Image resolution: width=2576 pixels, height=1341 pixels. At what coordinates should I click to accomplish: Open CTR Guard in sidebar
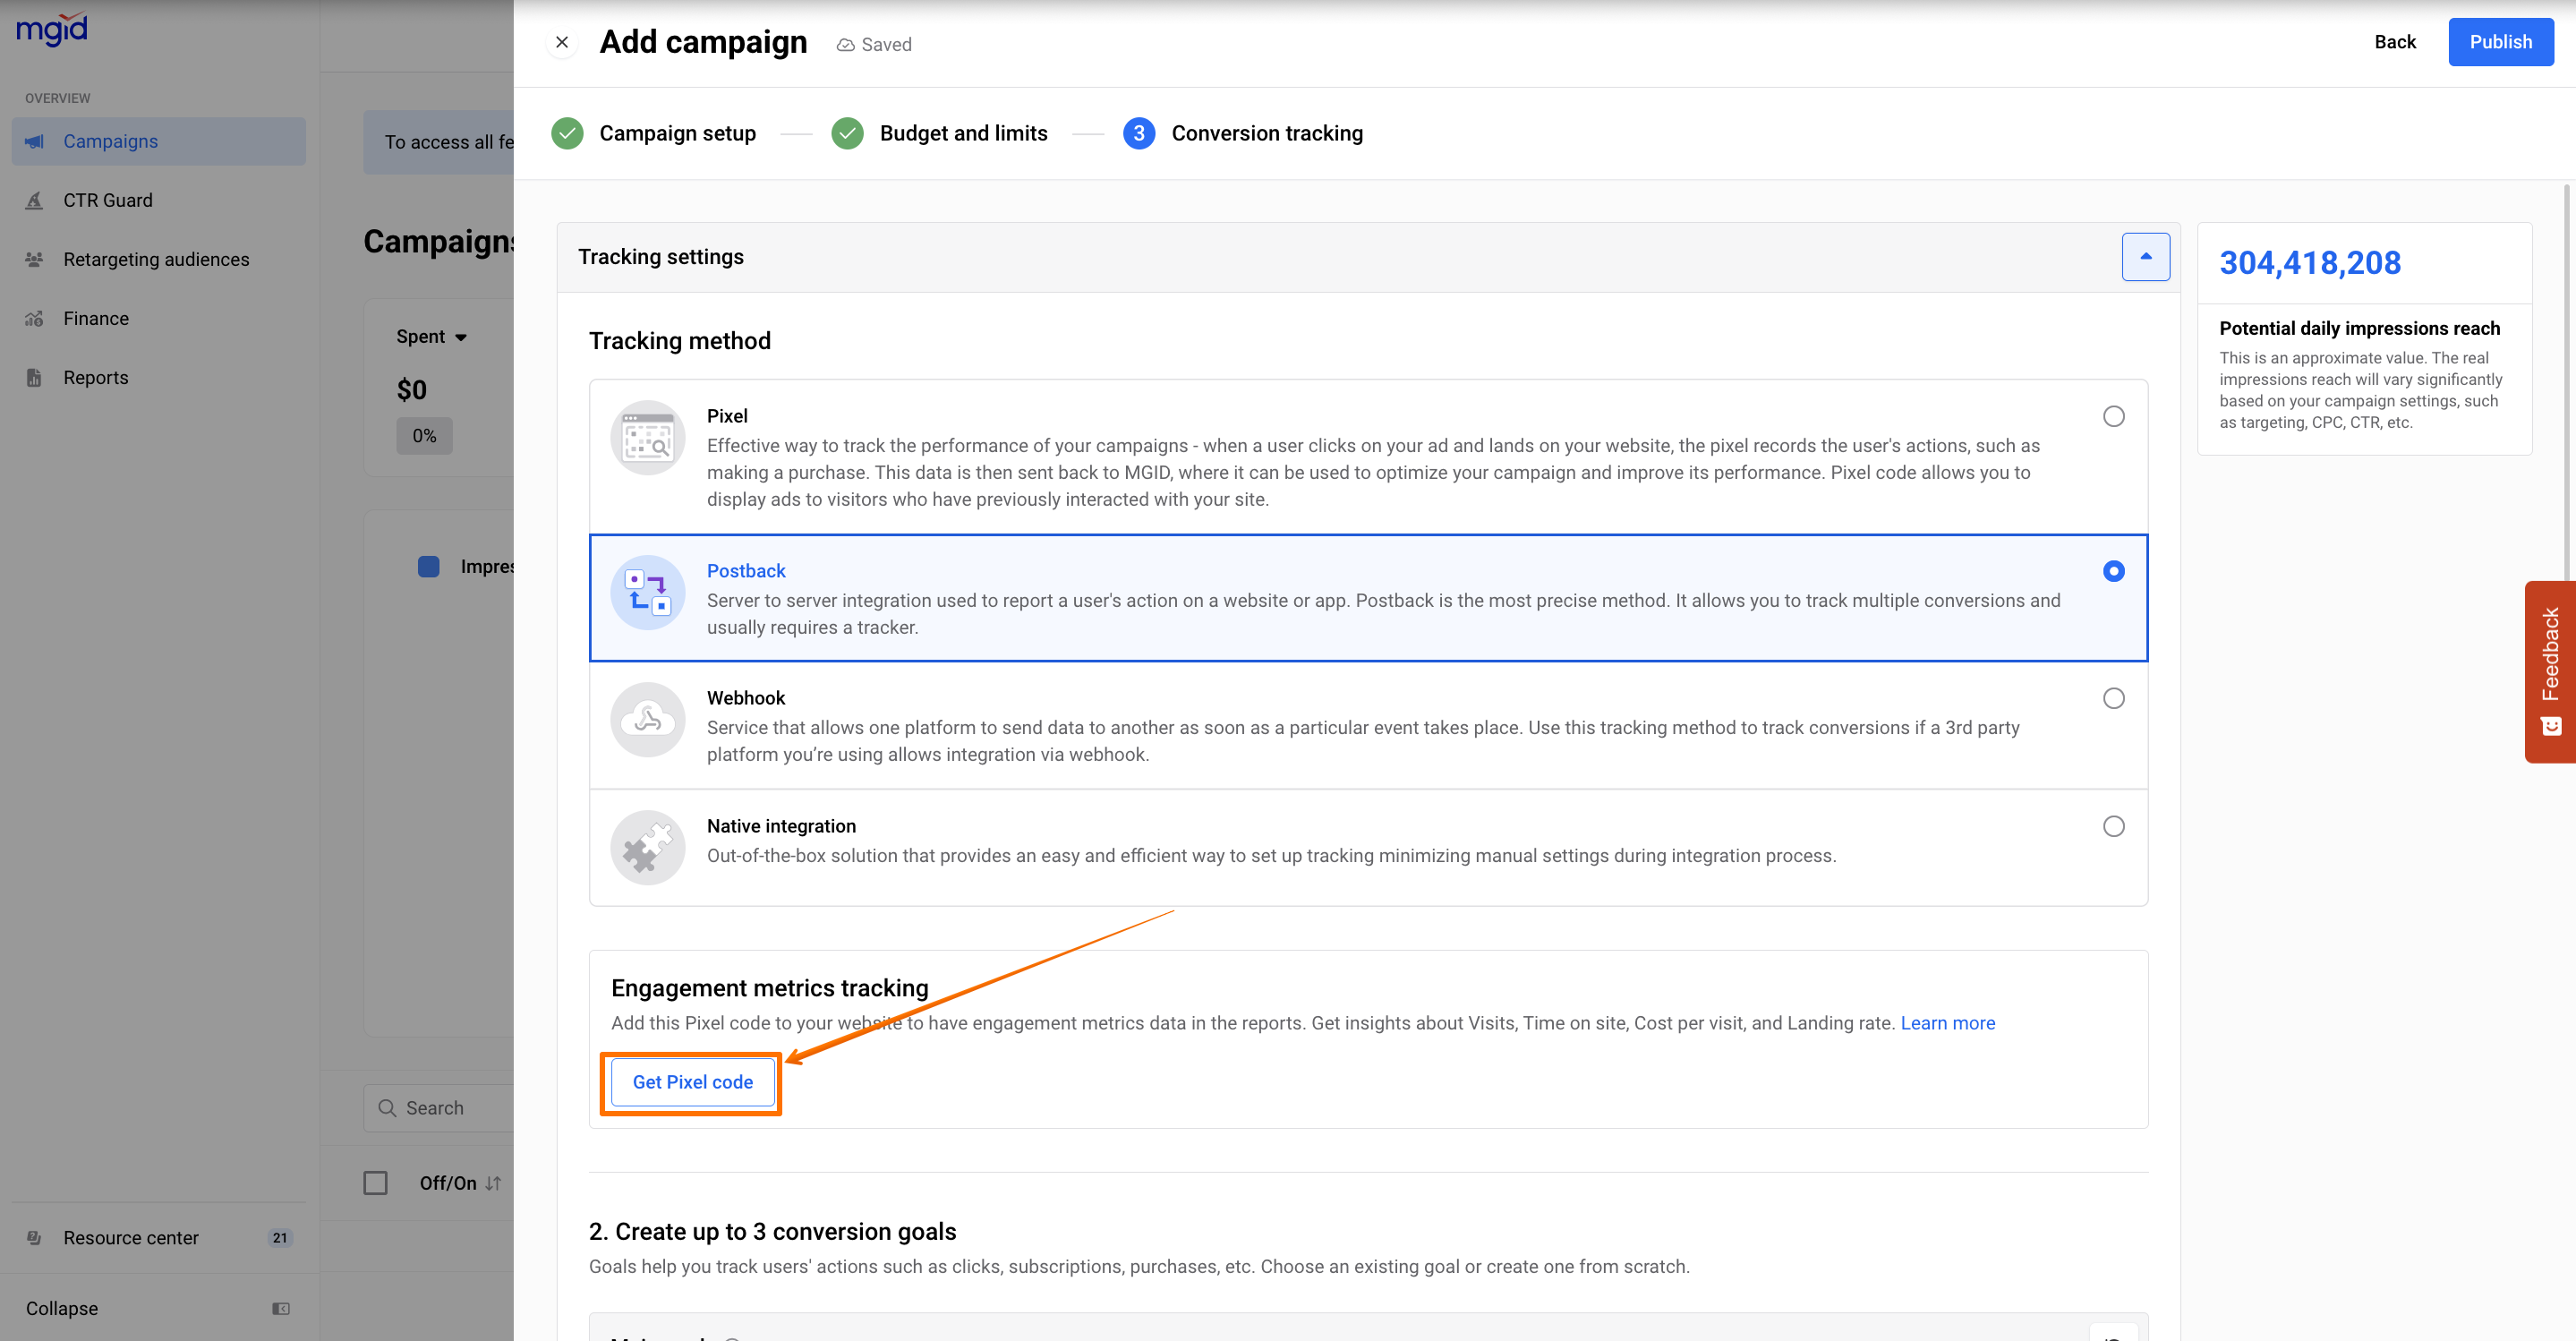(x=107, y=200)
